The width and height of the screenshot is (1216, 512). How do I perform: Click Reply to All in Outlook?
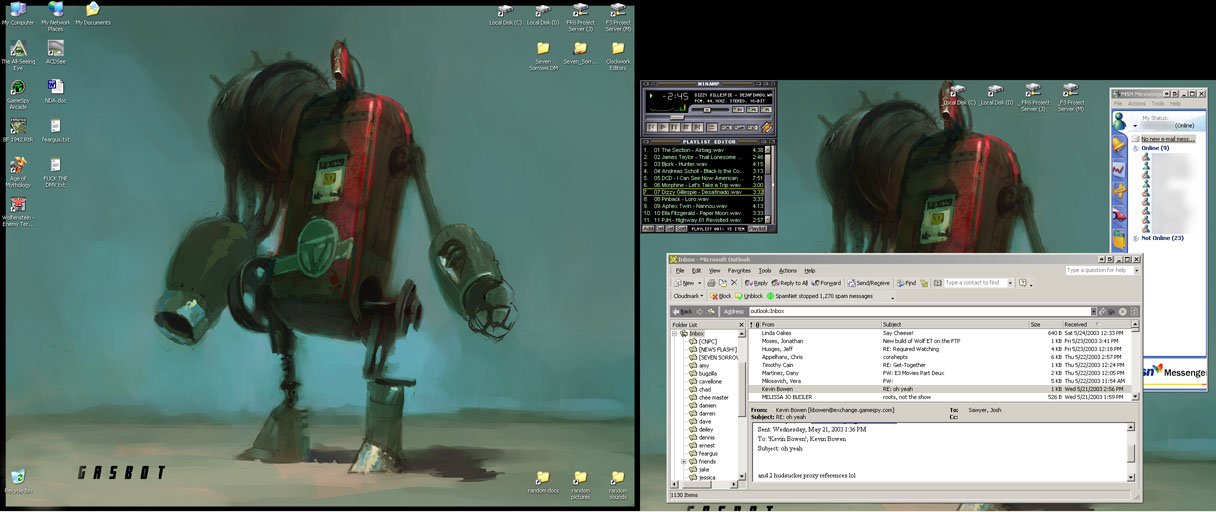pyautogui.click(x=790, y=283)
